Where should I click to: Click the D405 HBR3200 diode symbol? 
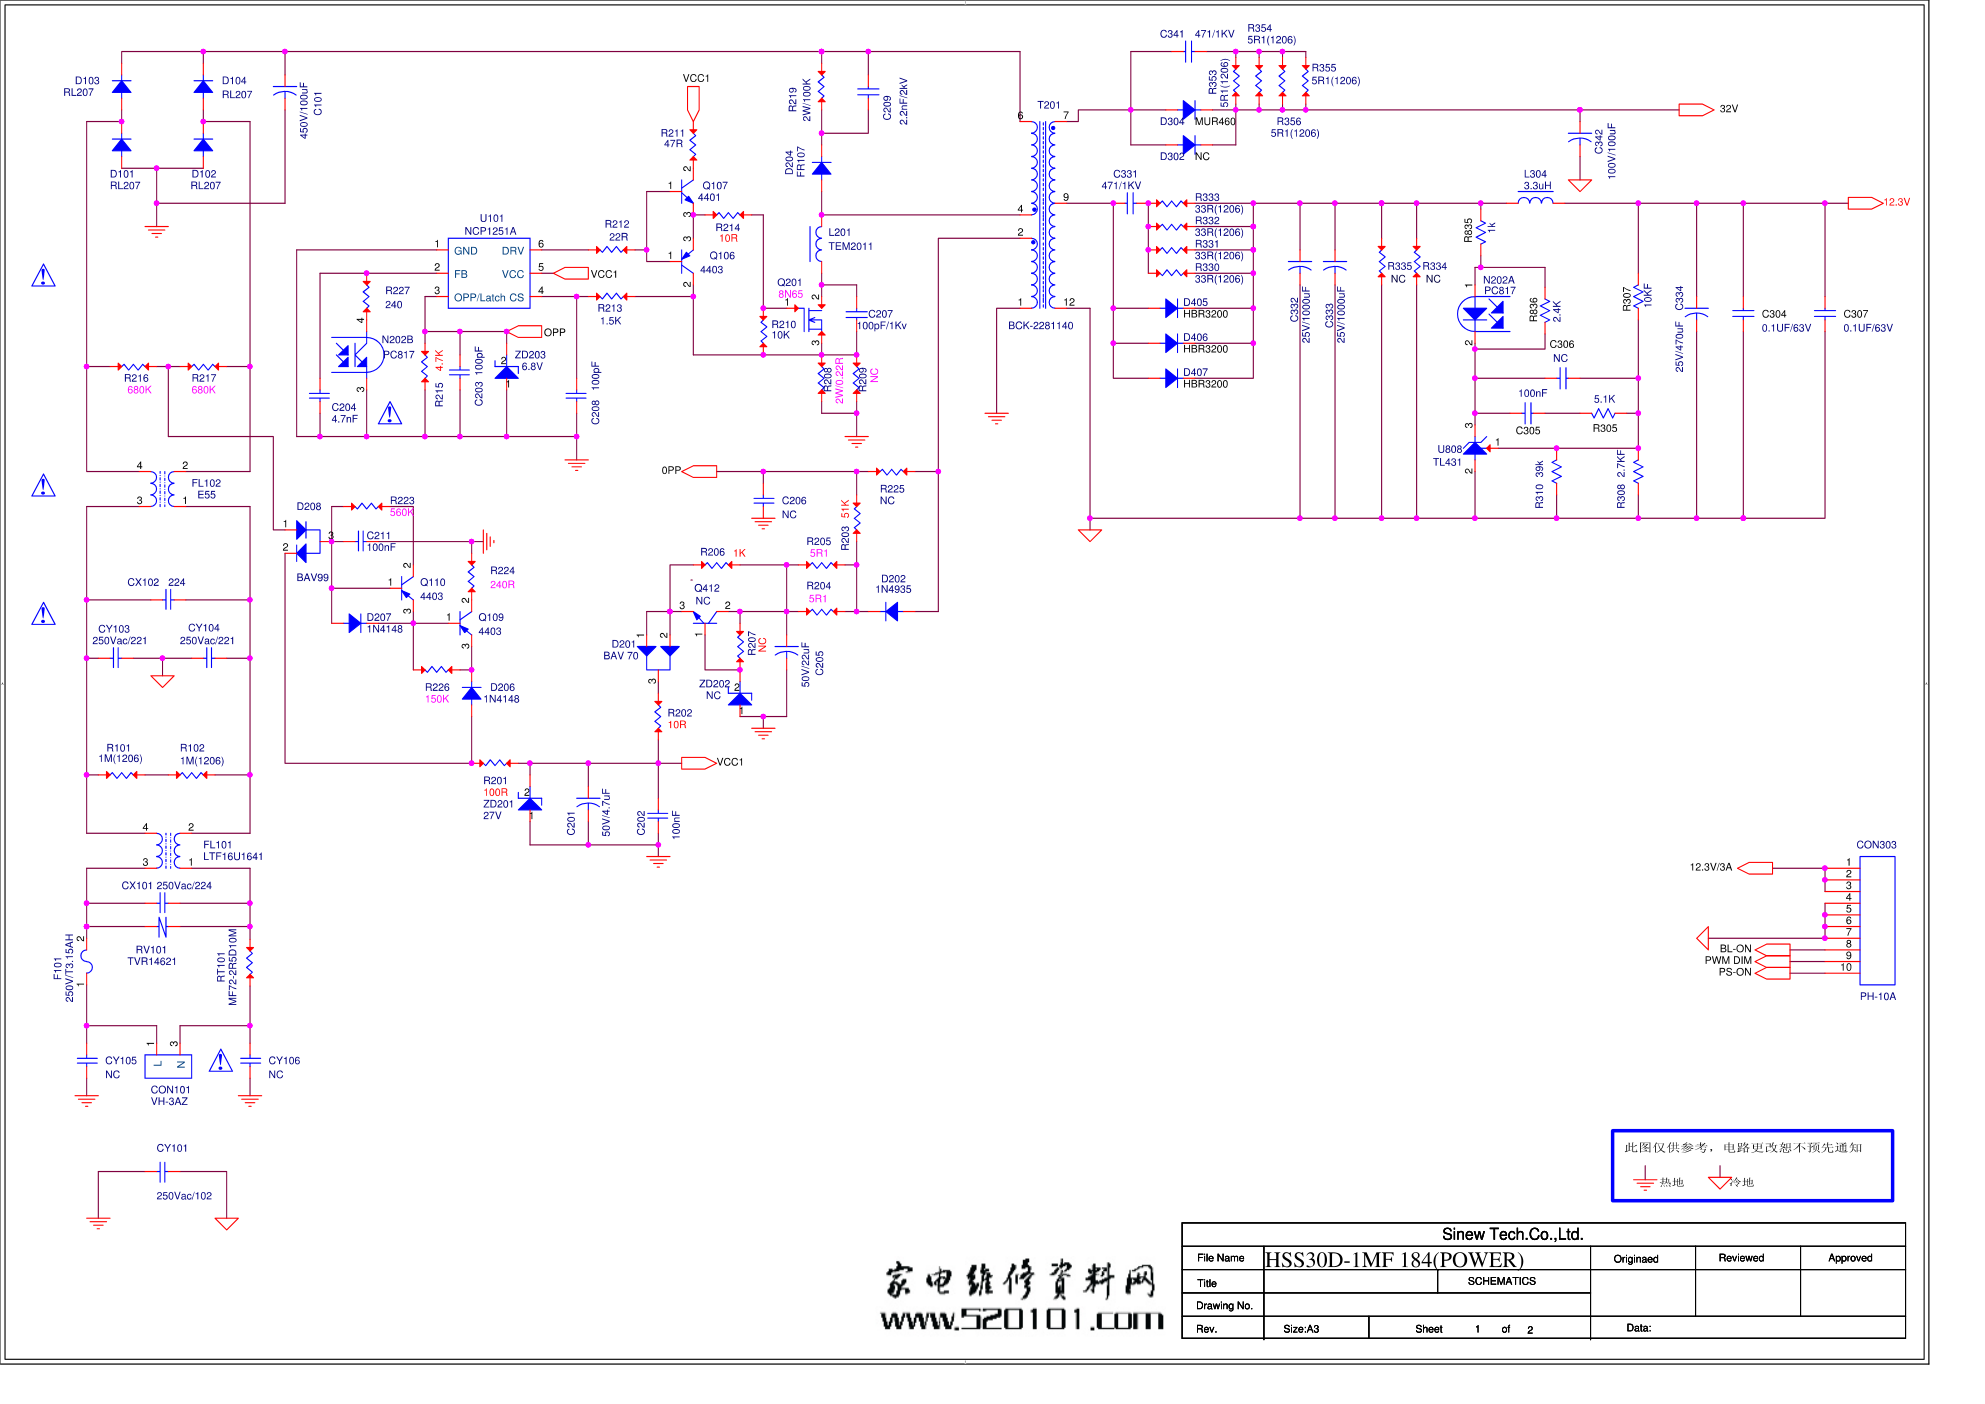point(1171,308)
